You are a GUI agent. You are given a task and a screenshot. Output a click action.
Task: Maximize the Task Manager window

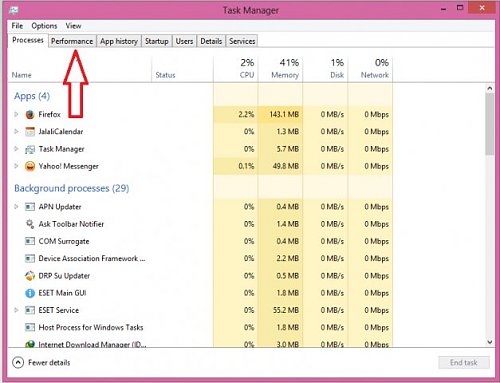coord(460,8)
